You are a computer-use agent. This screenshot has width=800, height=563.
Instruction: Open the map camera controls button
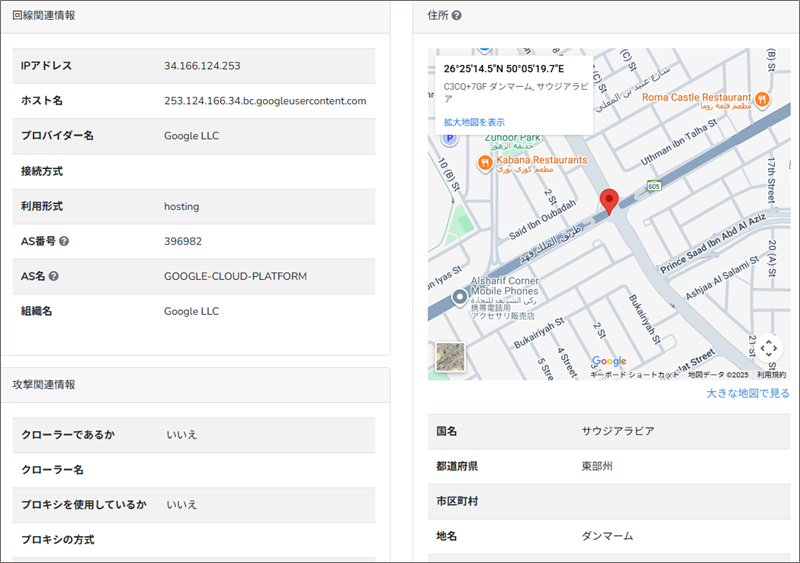pos(767,348)
